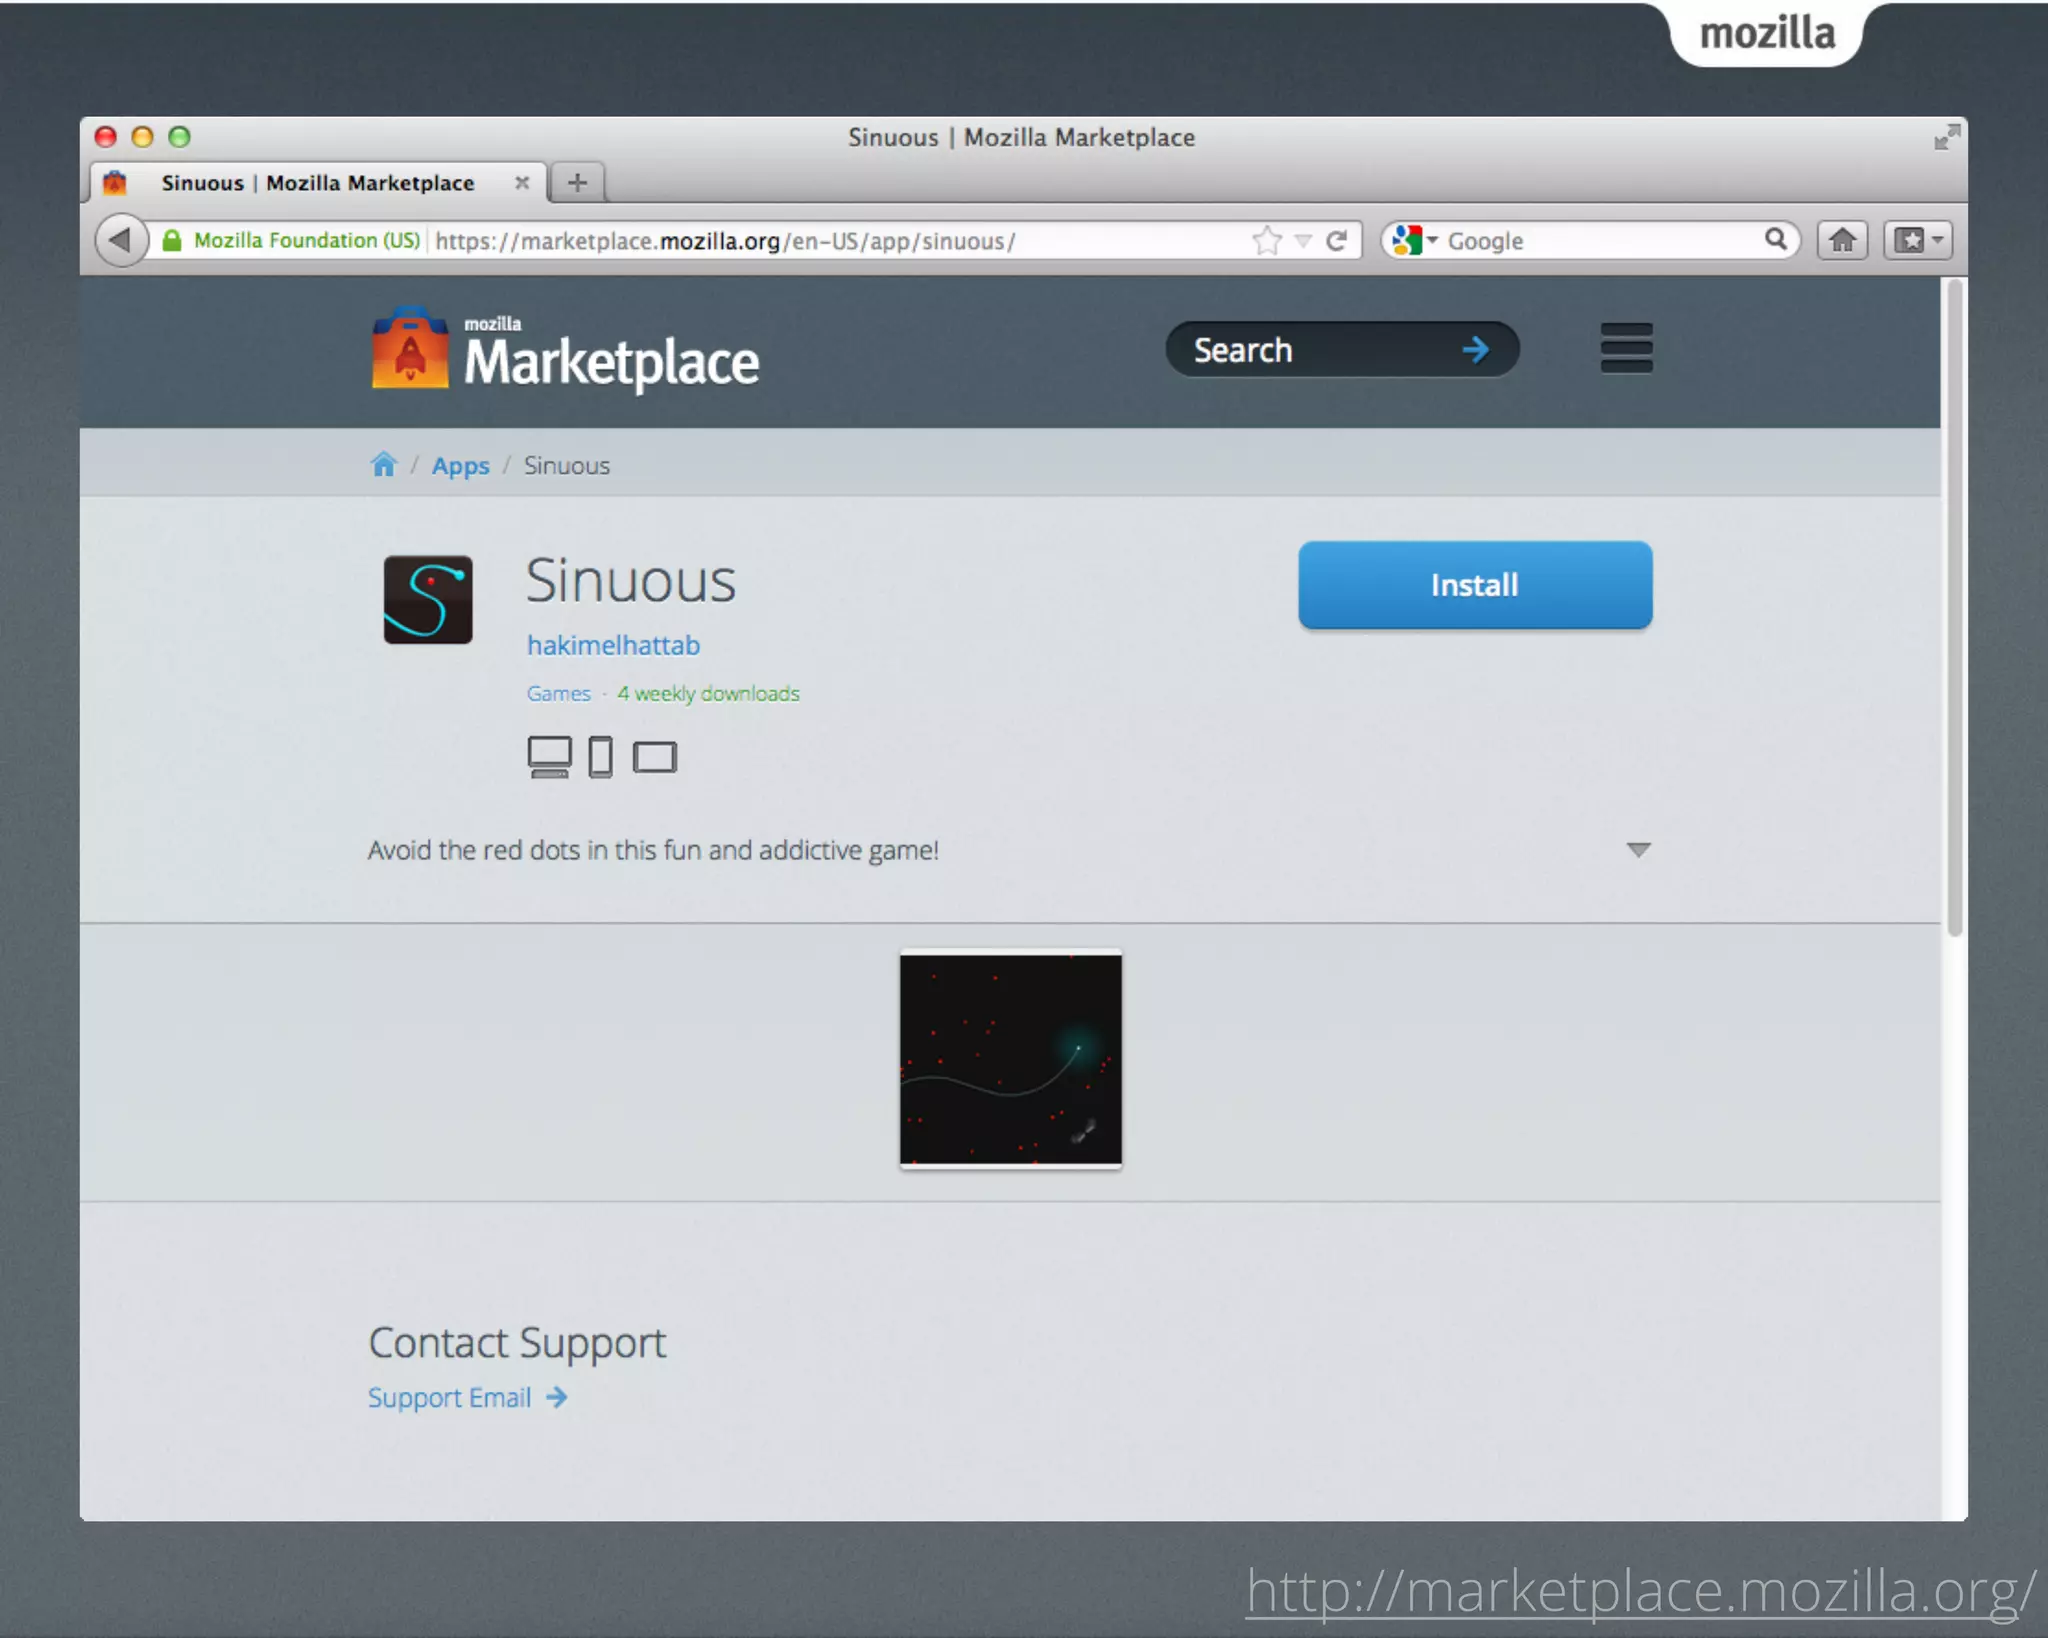The width and height of the screenshot is (2048, 1638).
Task: Click the browser back arrow button
Action: tap(121, 240)
